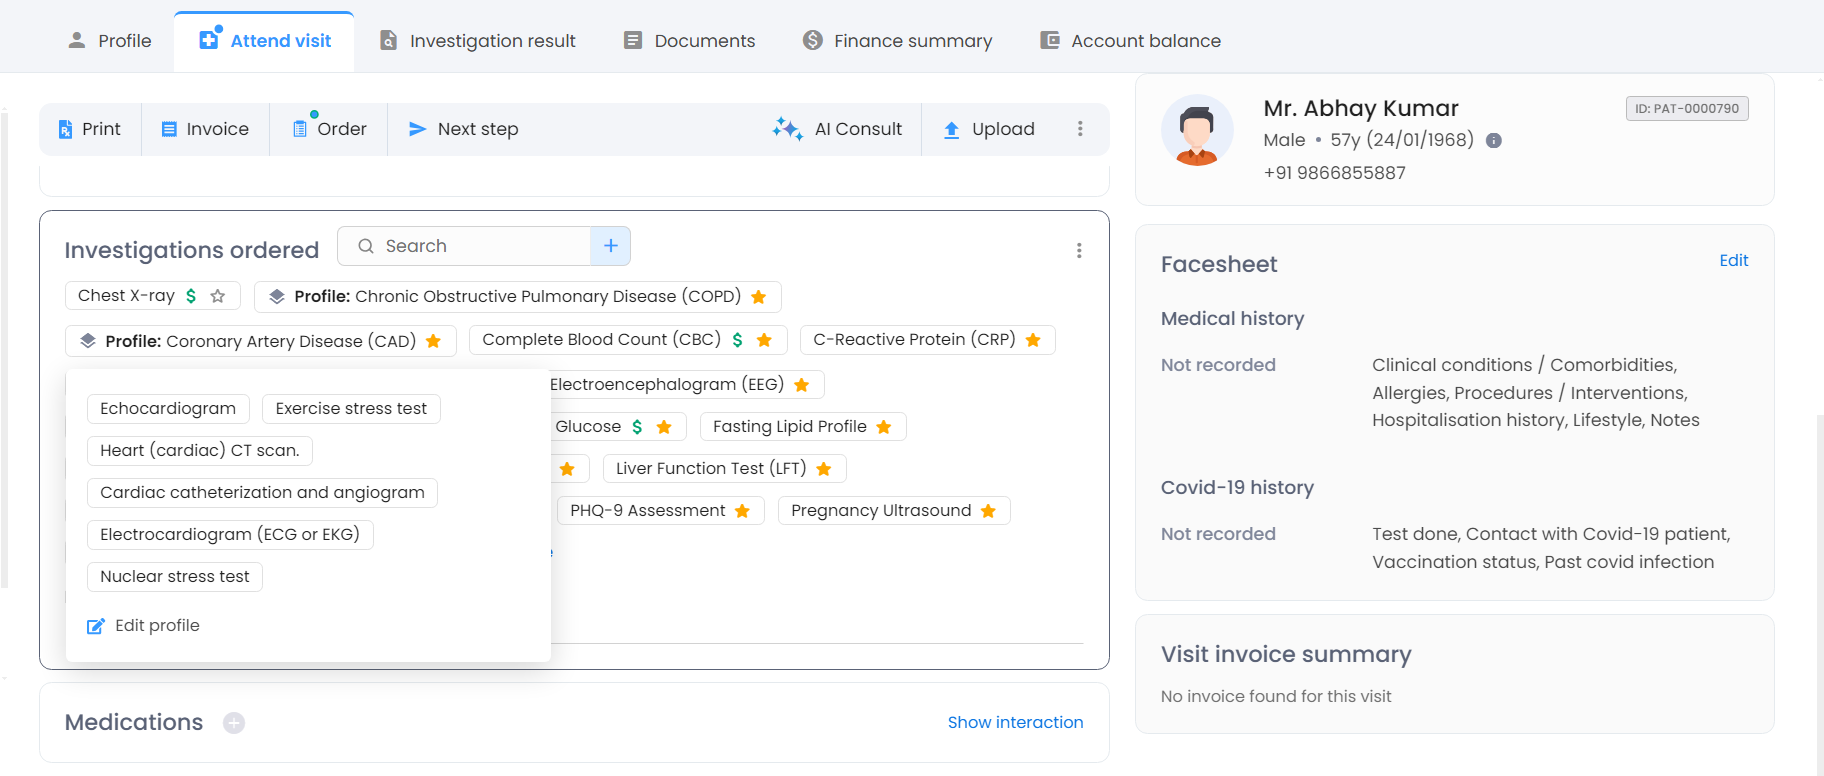
Task: Open Investigations ordered three-dot menu
Action: pos(1079,250)
